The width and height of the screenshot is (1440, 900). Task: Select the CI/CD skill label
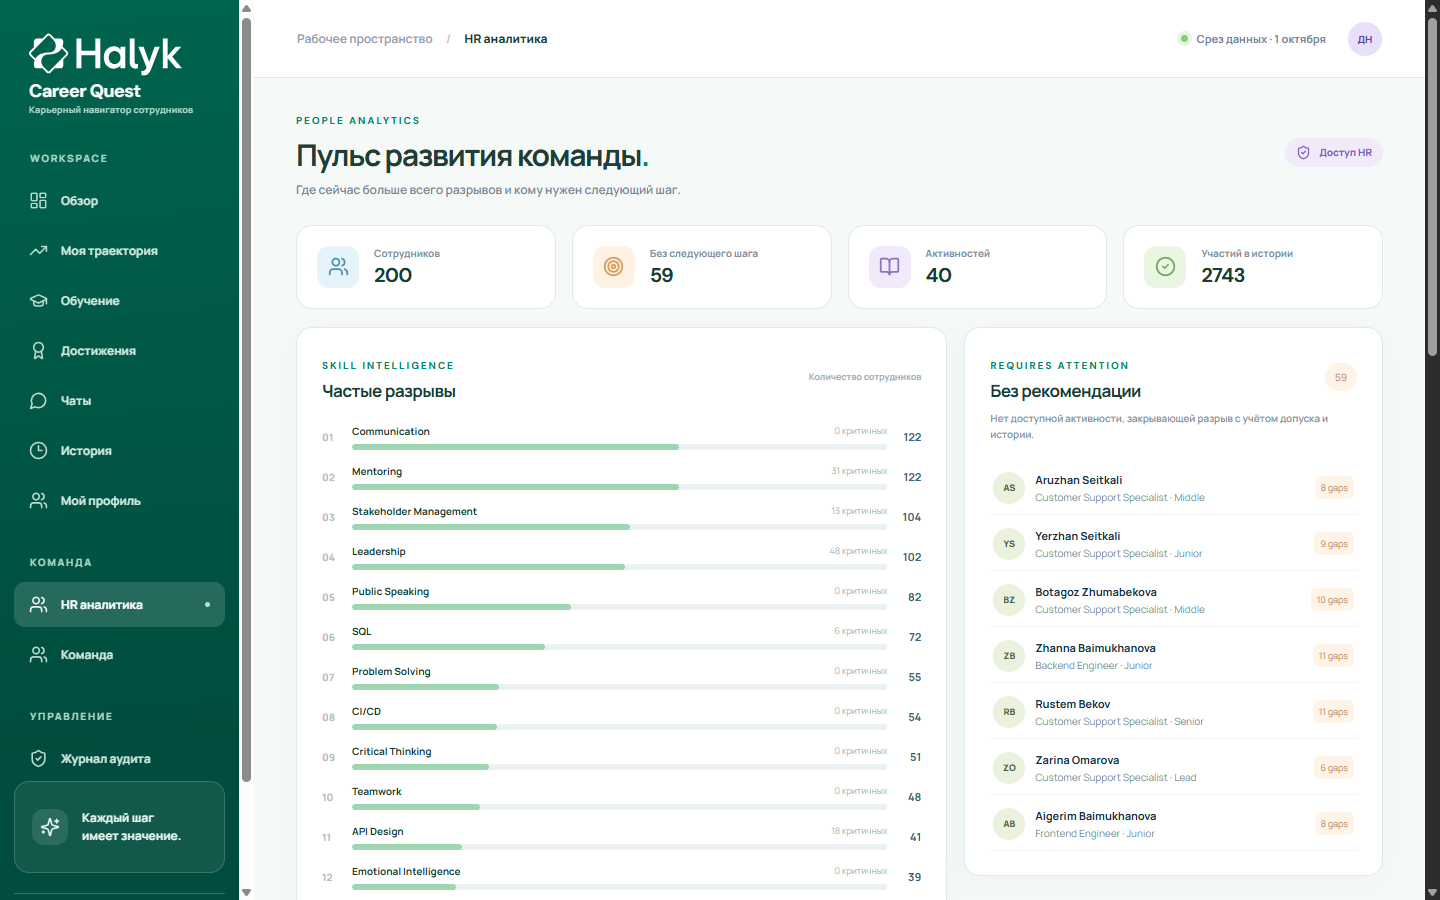coord(366,712)
